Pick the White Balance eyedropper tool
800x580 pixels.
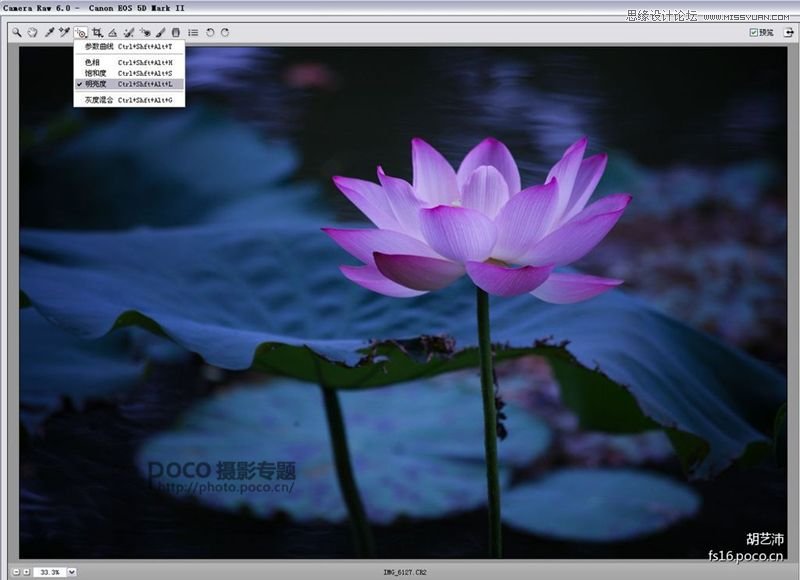pyautogui.click(x=48, y=32)
